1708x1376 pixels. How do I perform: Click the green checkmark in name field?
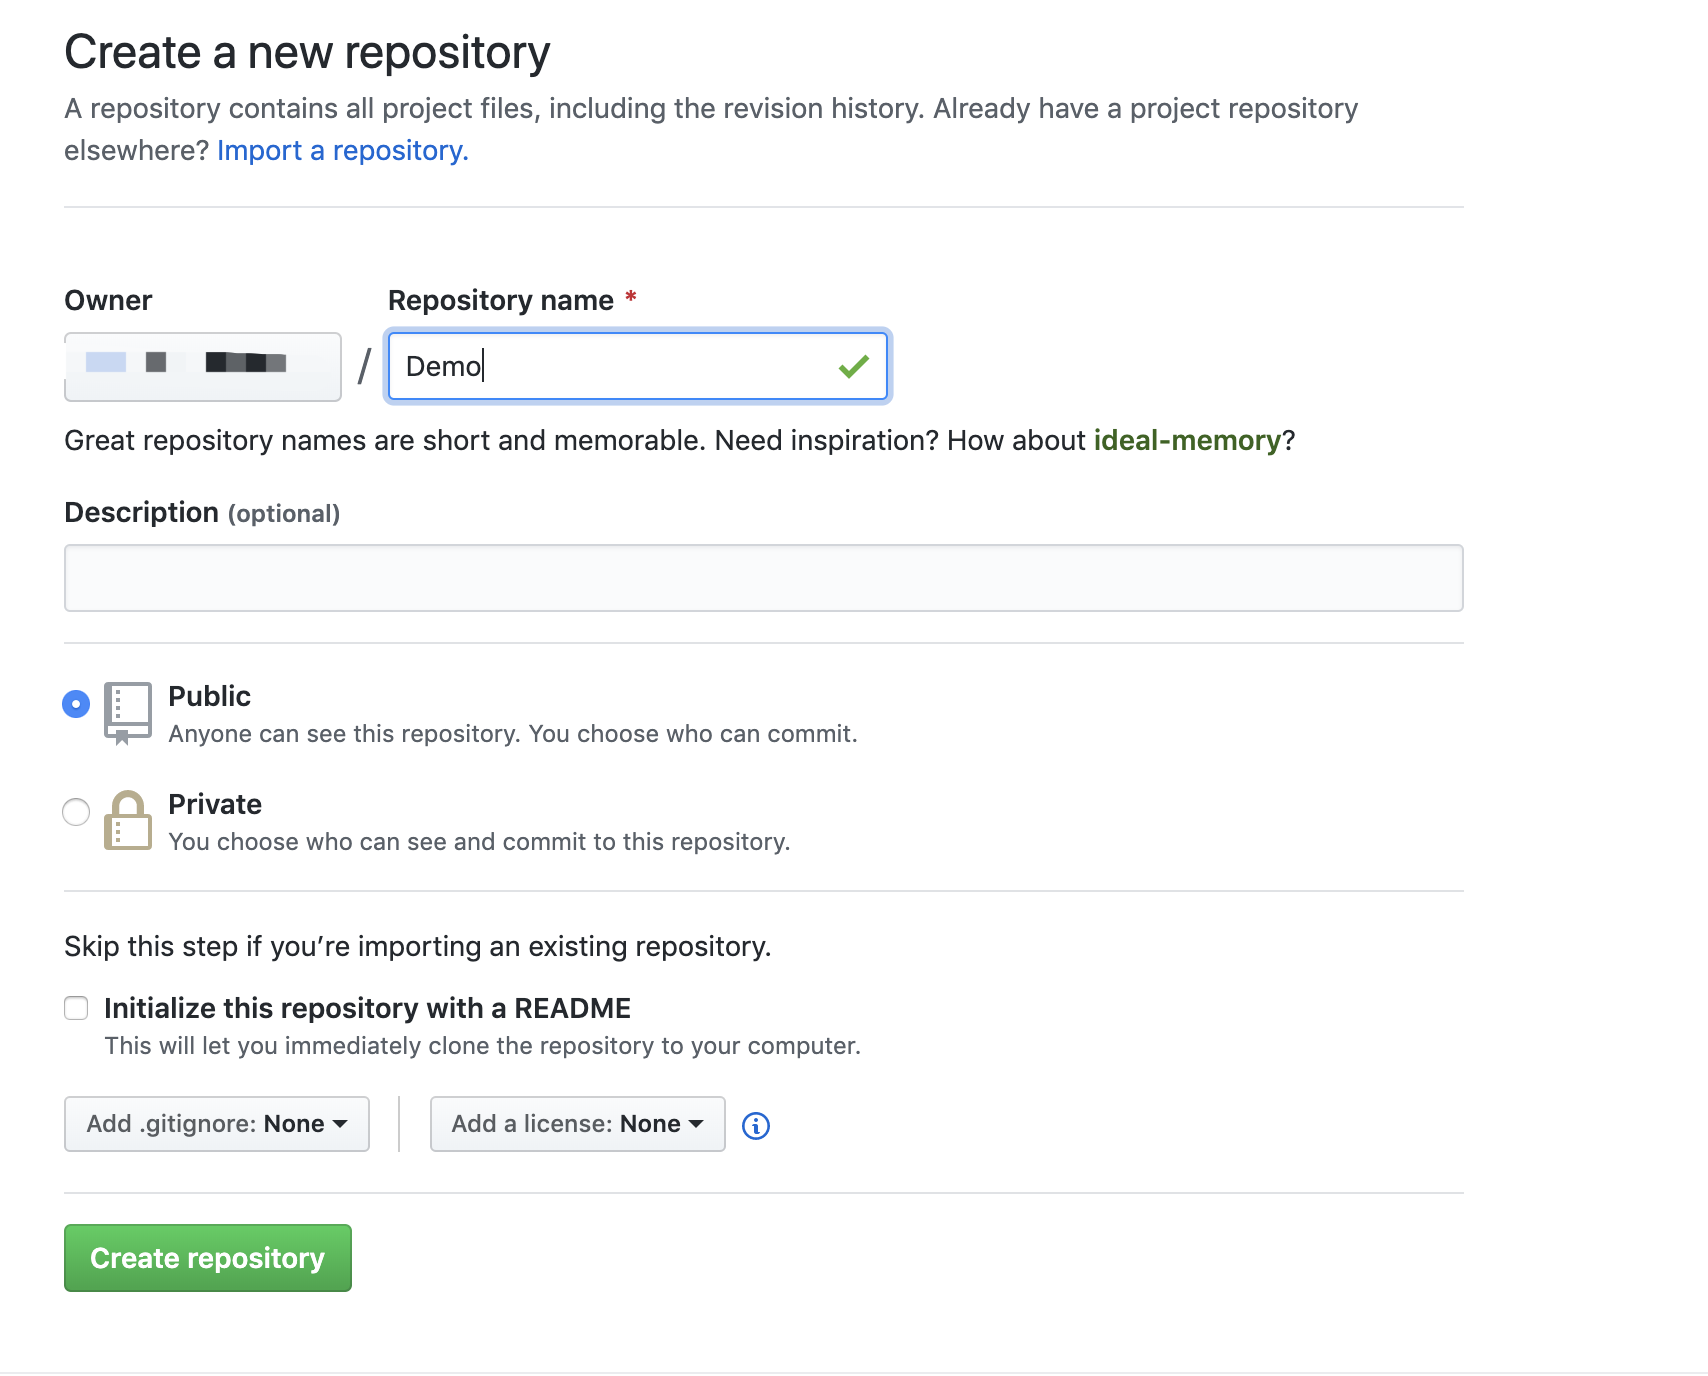click(x=853, y=367)
